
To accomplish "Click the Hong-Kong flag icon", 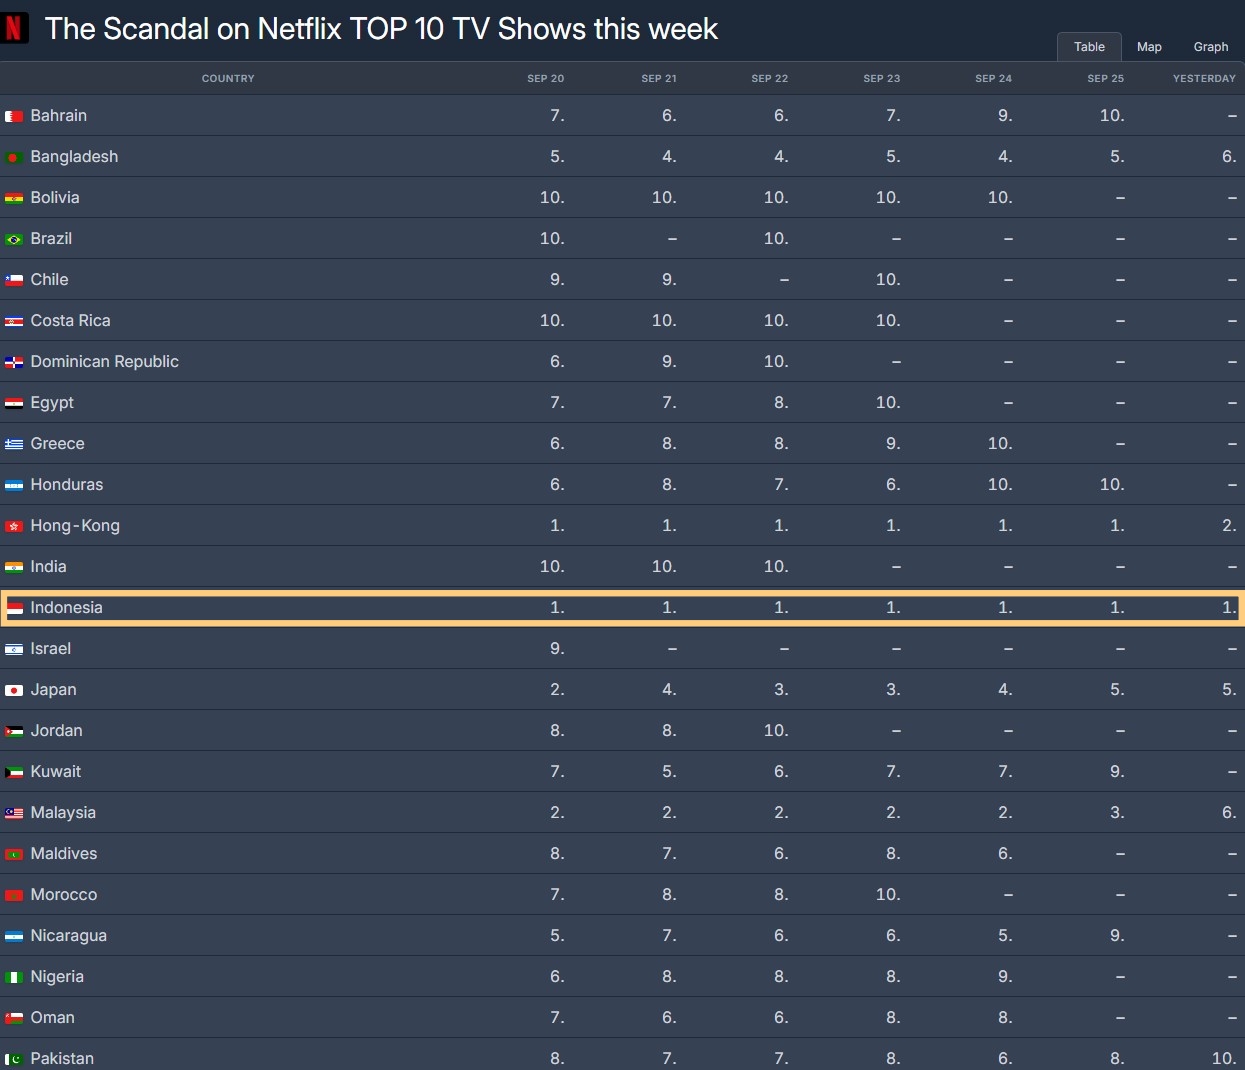I will click(x=14, y=527).
